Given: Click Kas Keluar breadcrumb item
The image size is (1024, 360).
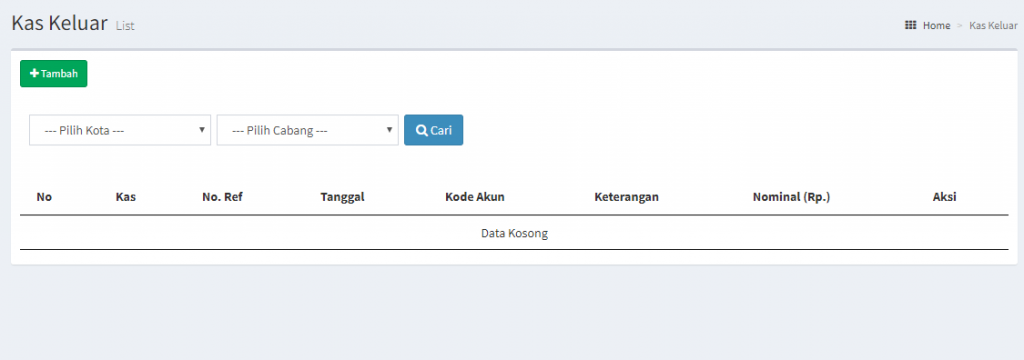Looking at the screenshot, I should pos(993,25).
